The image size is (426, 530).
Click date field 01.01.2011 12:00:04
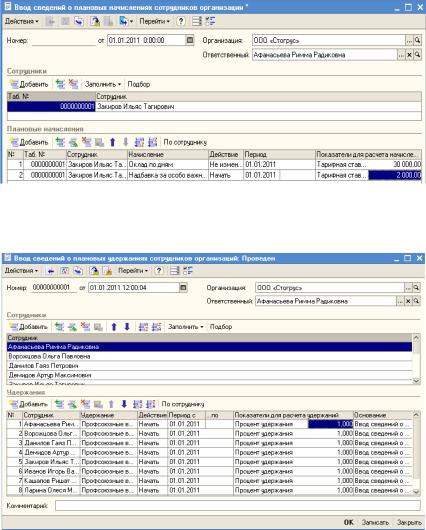tap(134, 288)
